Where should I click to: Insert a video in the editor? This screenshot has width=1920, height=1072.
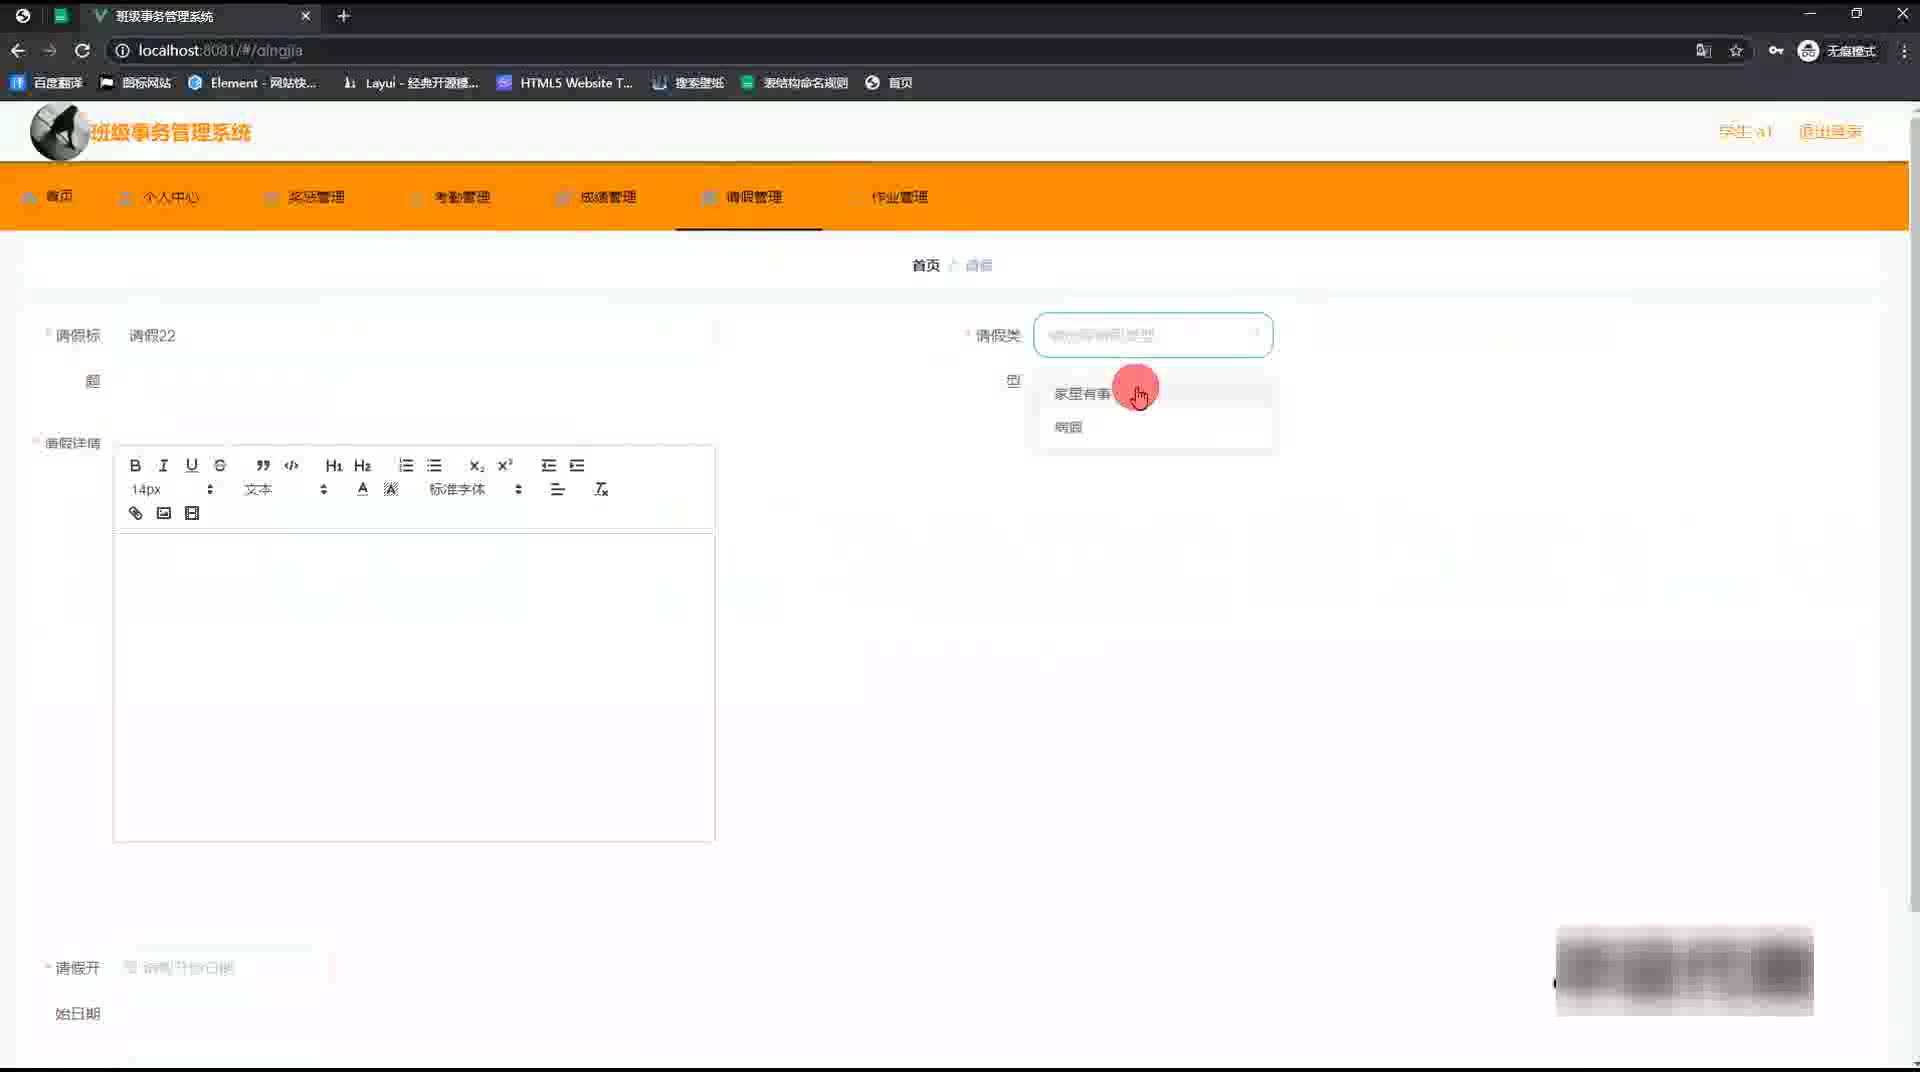192,513
